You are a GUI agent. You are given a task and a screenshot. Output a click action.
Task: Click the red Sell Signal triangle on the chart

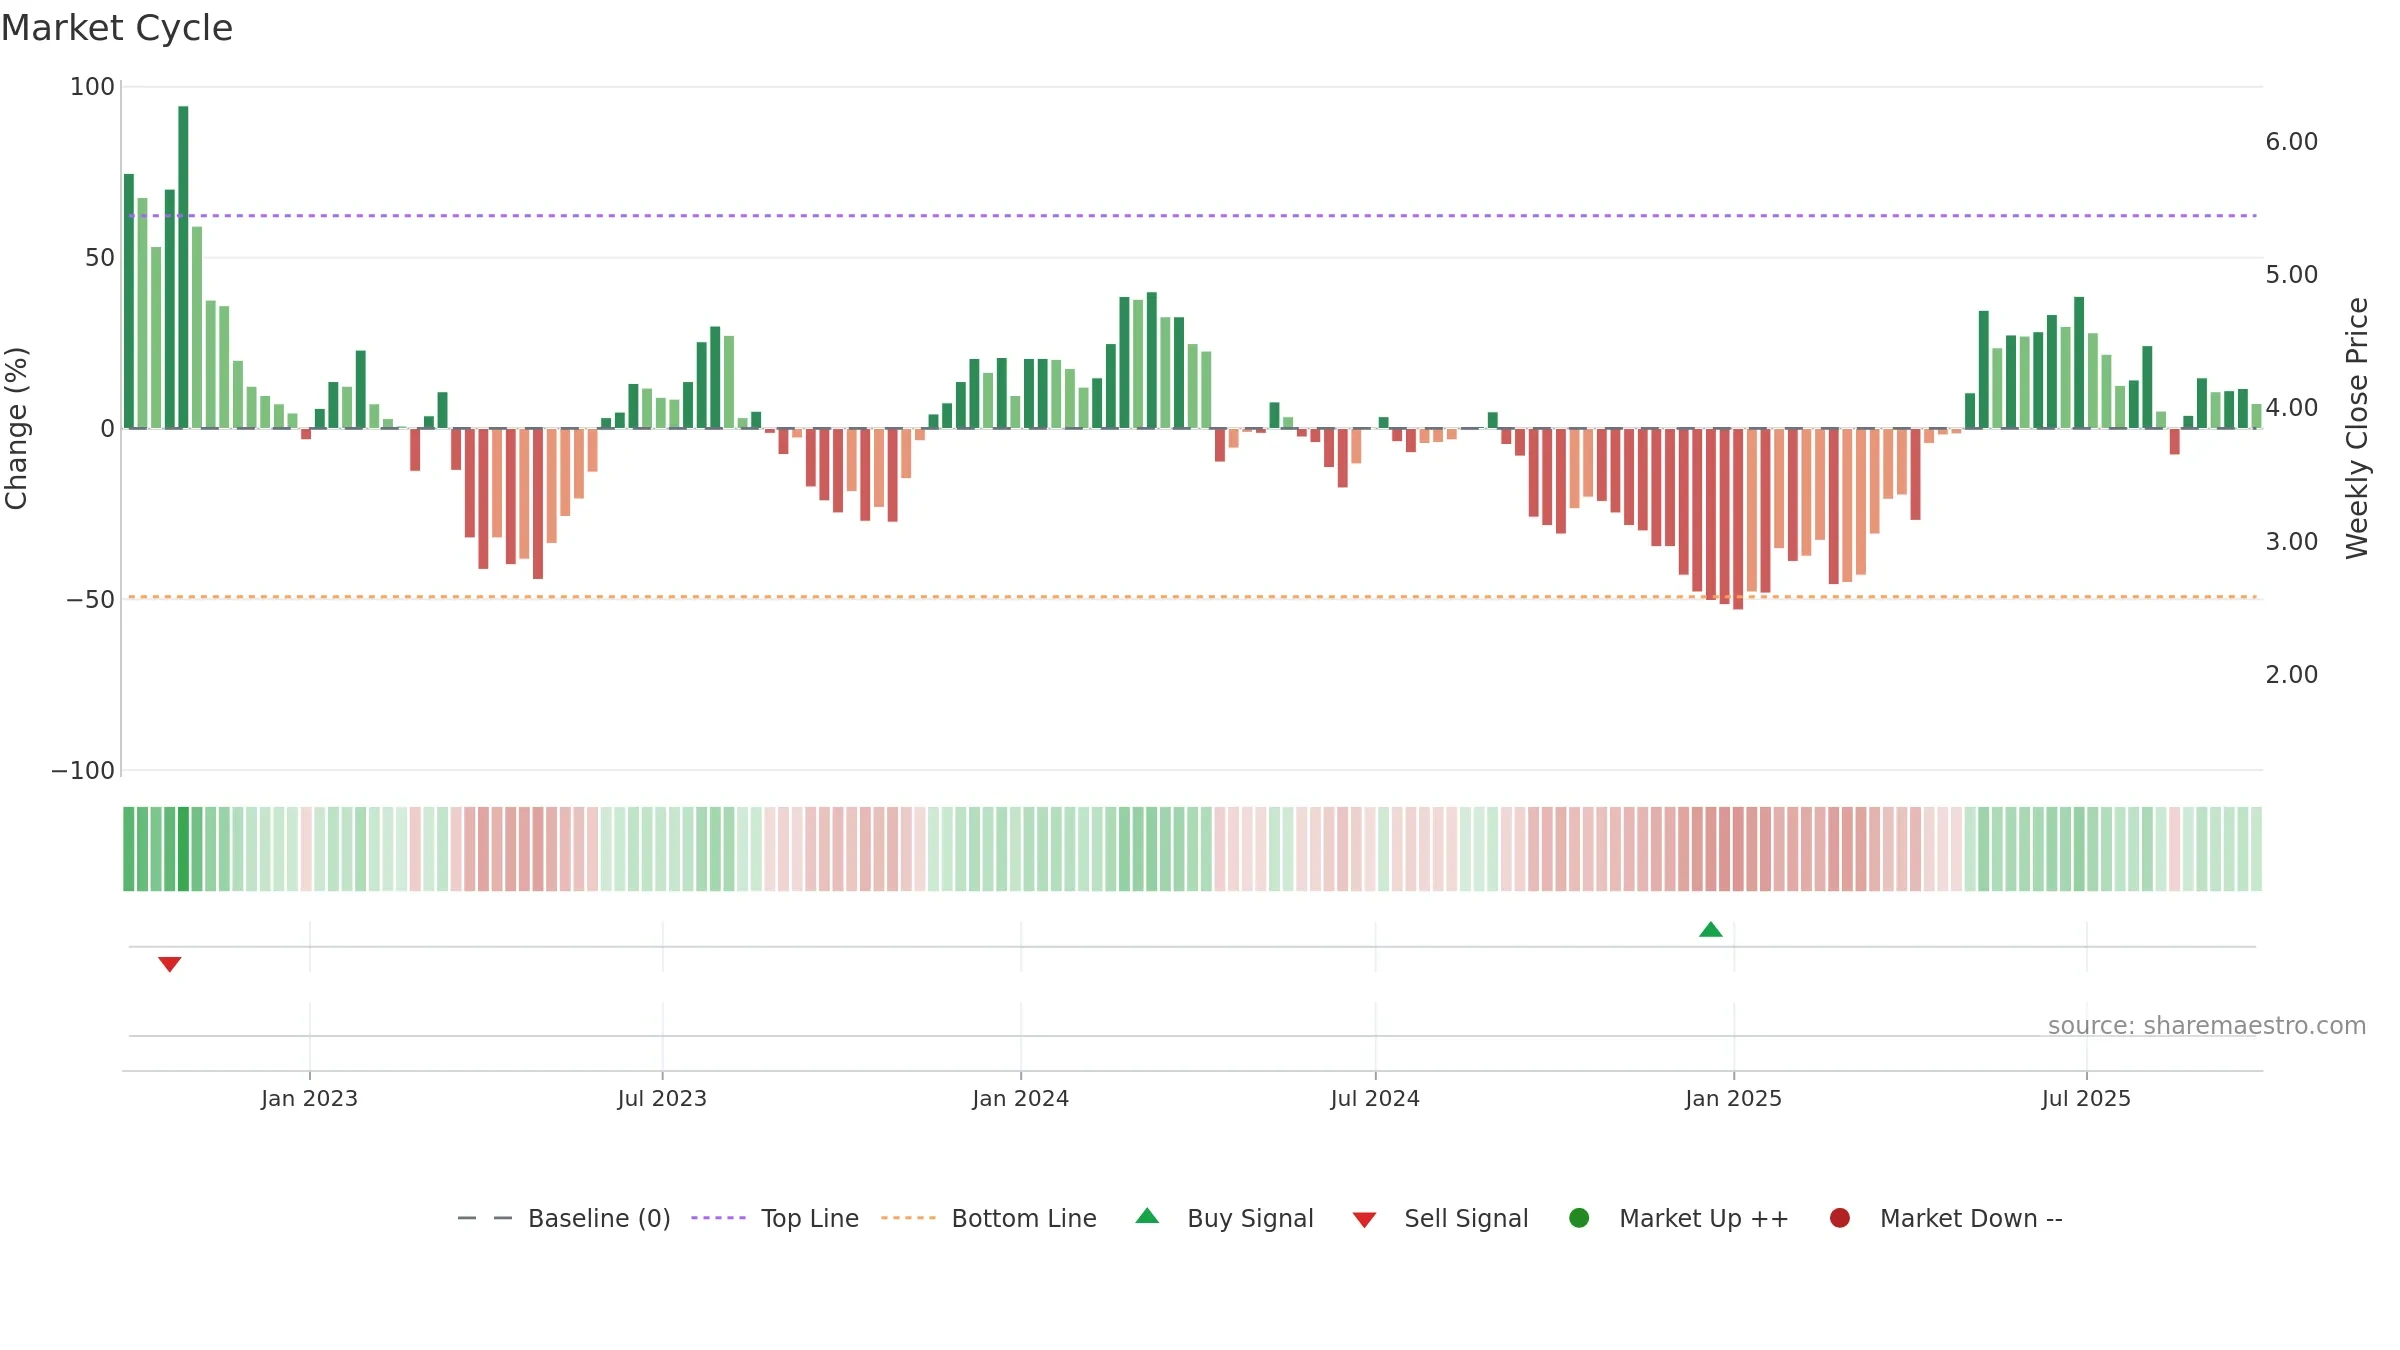point(170,964)
